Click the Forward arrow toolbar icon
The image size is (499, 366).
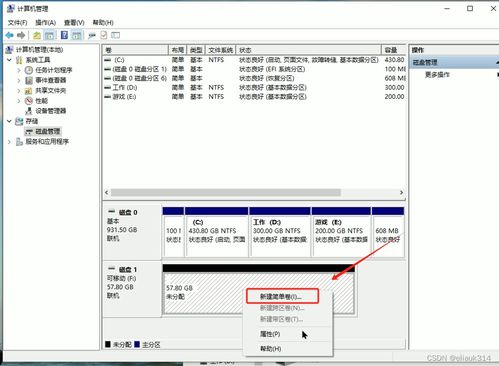pyautogui.click(x=21, y=35)
